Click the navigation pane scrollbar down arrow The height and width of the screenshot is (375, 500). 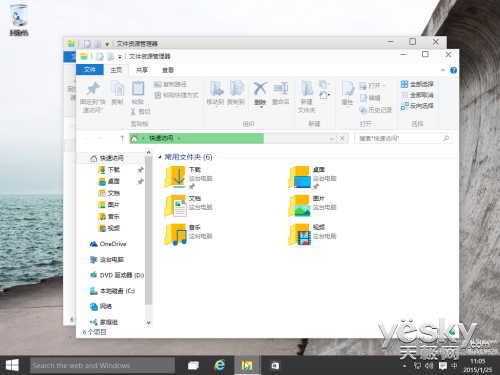click(x=149, y=322)
